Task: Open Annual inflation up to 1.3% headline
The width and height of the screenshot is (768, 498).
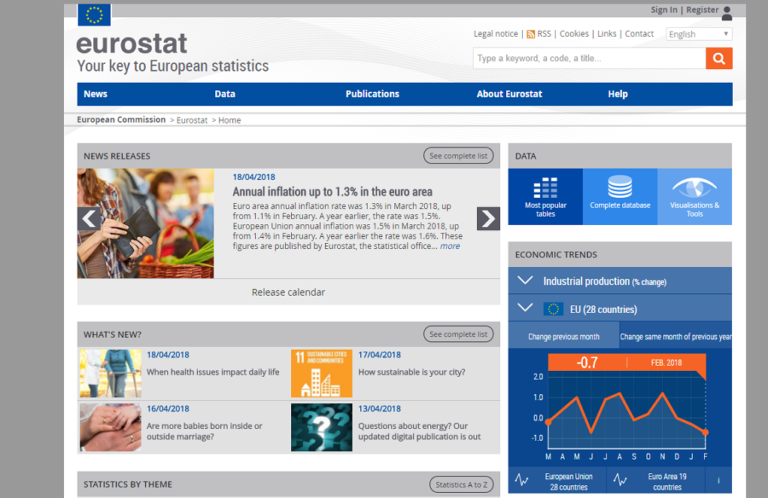Action: pos(332,191)
